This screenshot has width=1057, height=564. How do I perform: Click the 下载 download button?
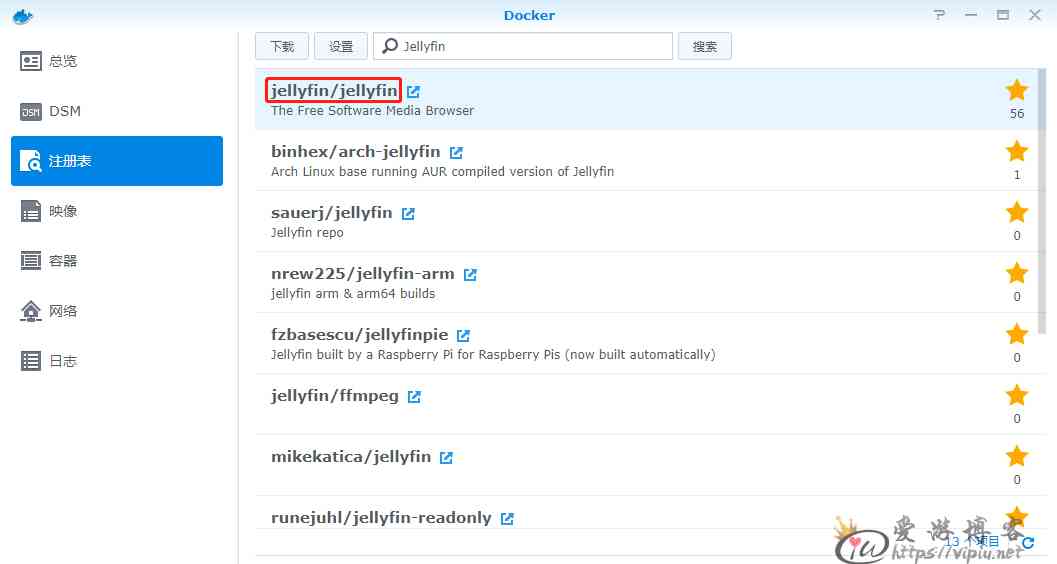click(x=282, y=46)
